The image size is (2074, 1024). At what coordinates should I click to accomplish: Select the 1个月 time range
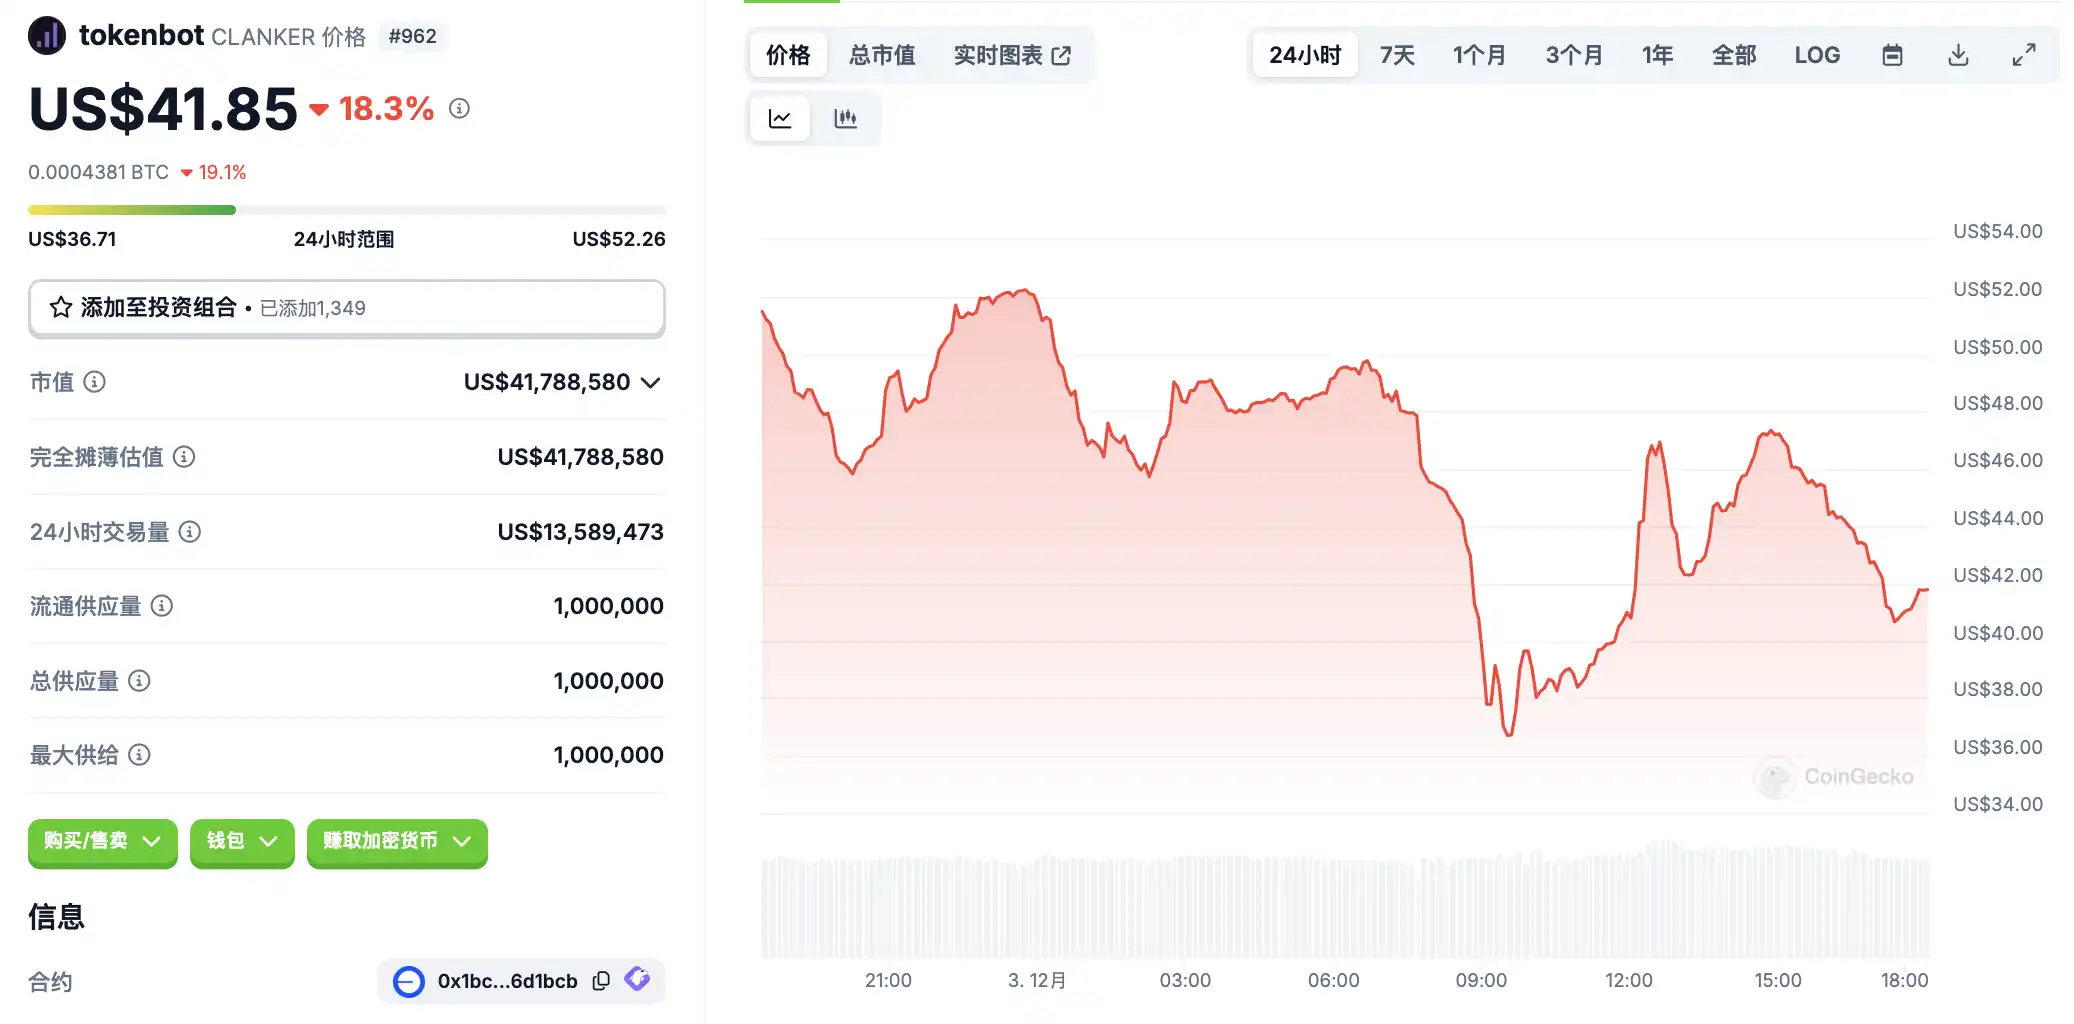point(1479,55)
